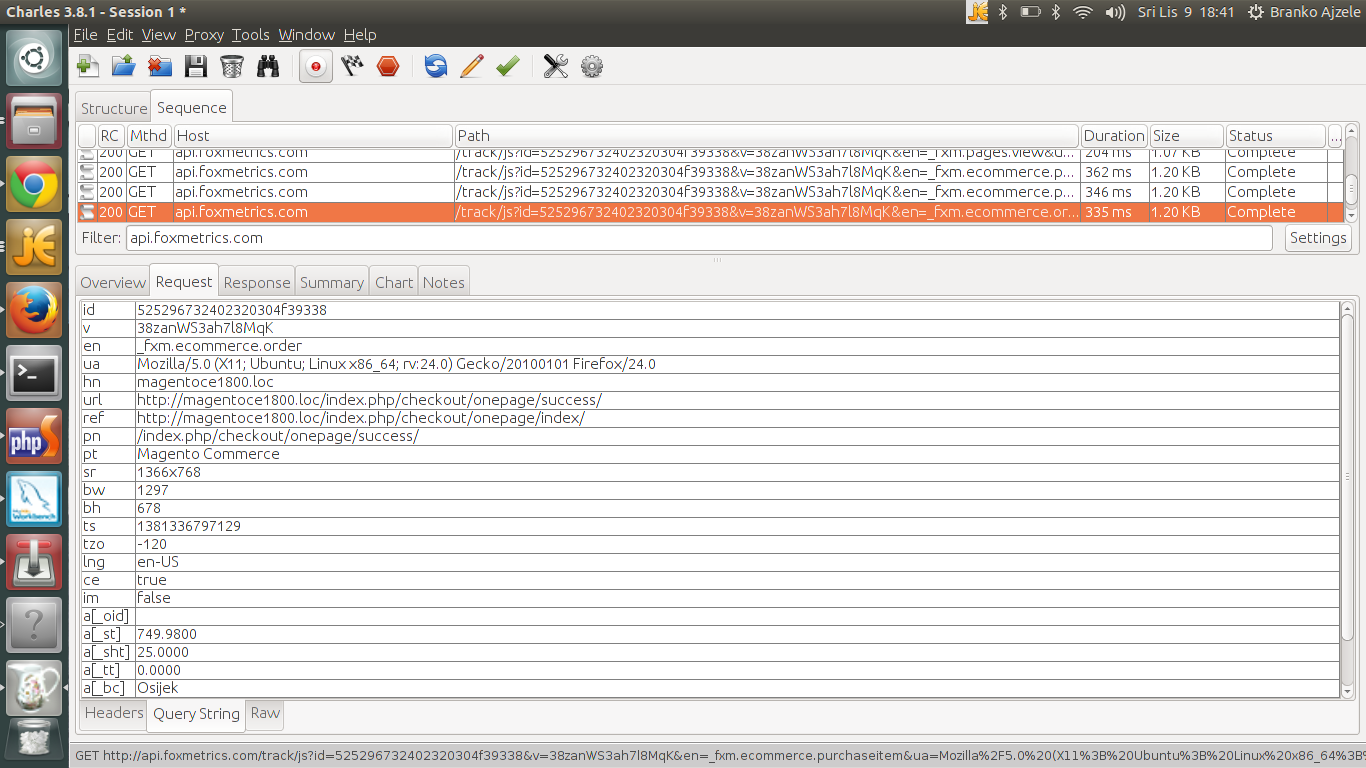Switch to the Chart tab
The width and height of the screenshot is (1366, 768).
click(394, 283)
